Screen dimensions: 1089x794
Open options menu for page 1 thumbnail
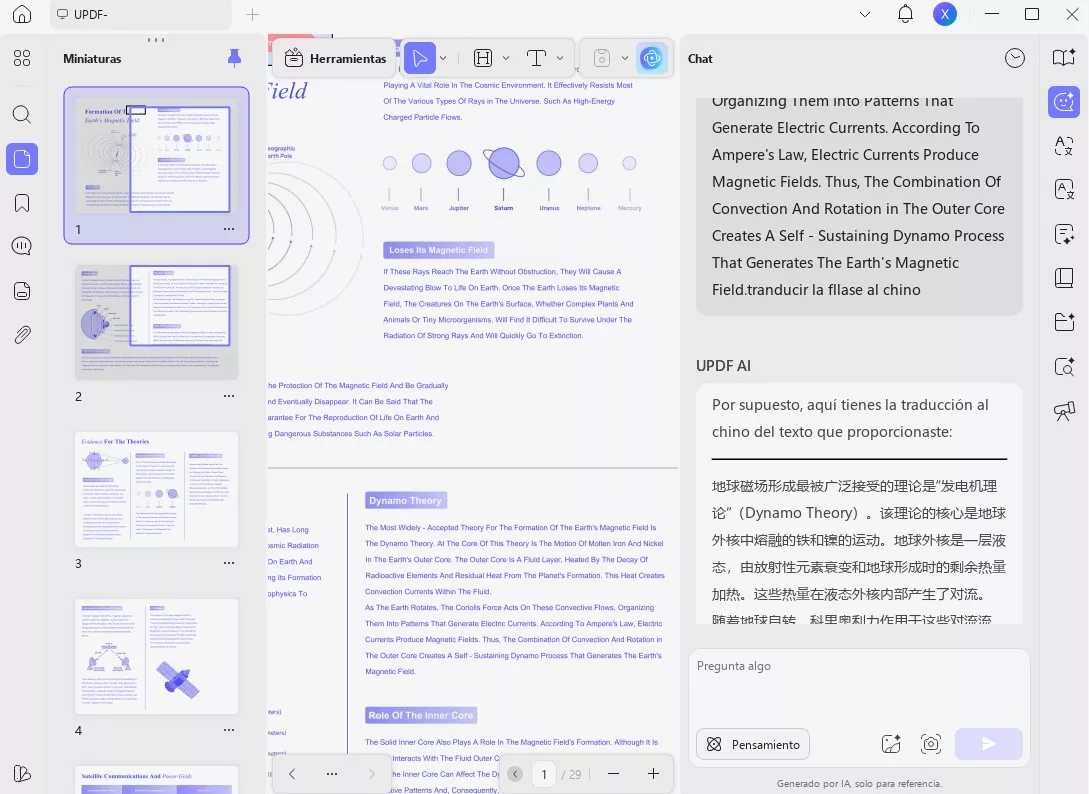(x=229, y=229)
